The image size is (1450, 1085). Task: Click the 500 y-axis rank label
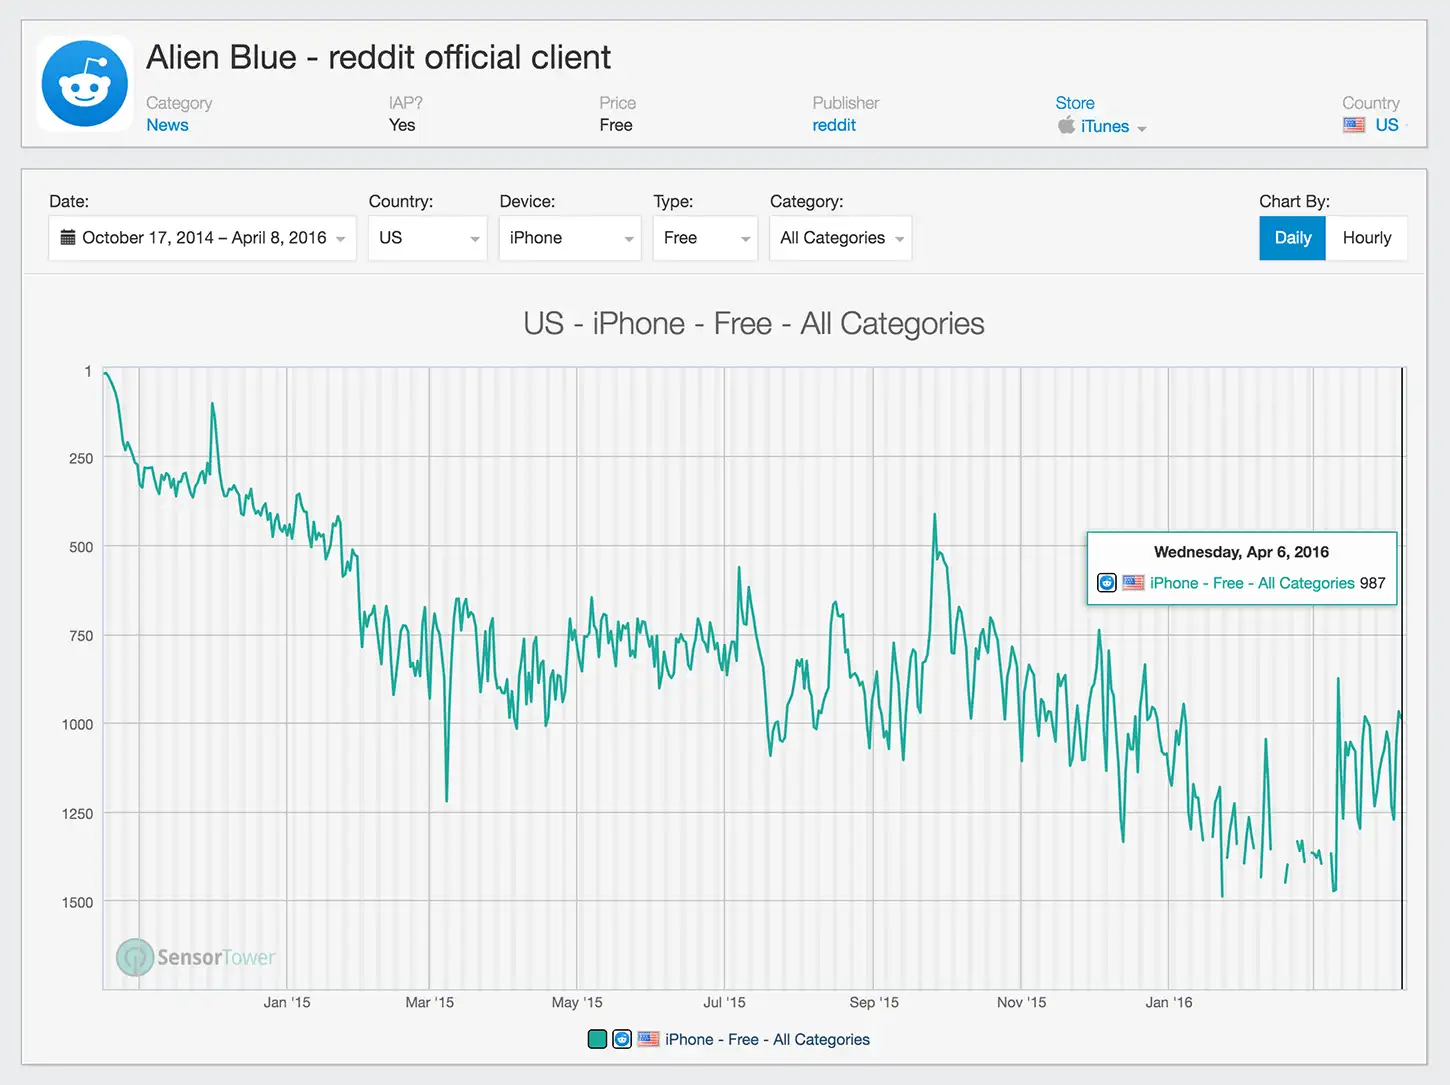(x=81, y=547)
